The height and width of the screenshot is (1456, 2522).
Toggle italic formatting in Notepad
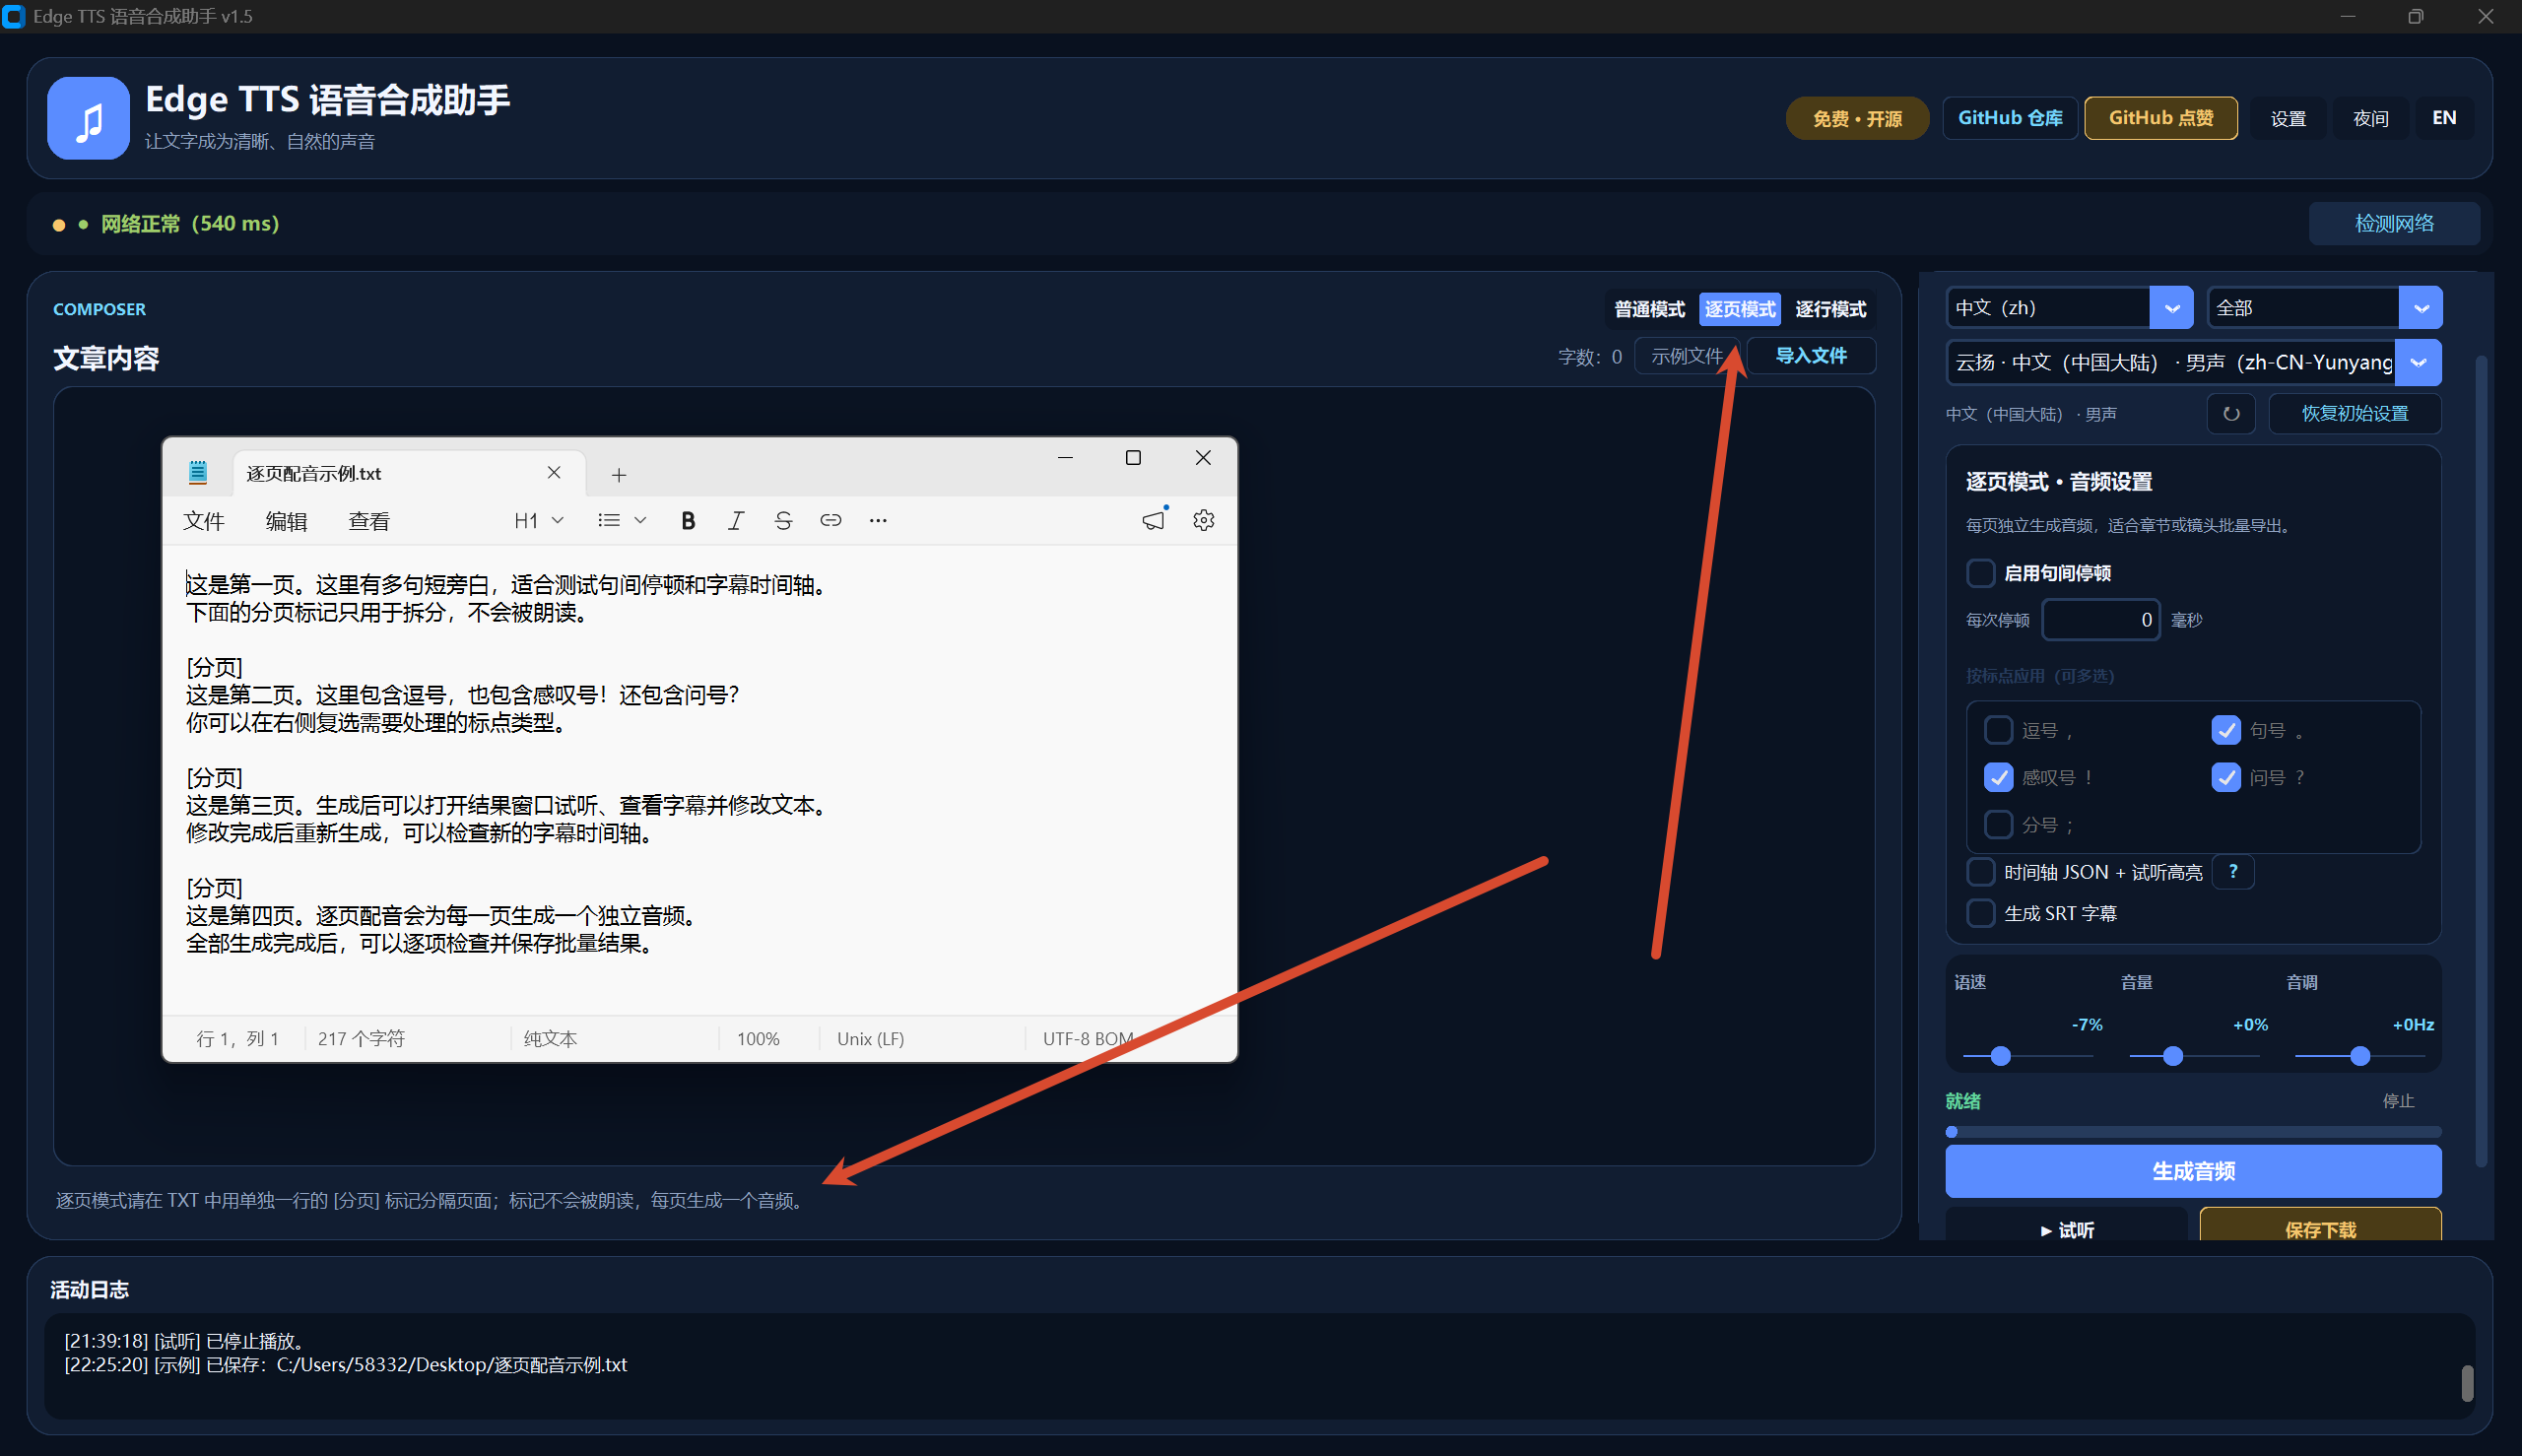pyautogui.click(x=736, y=520)
